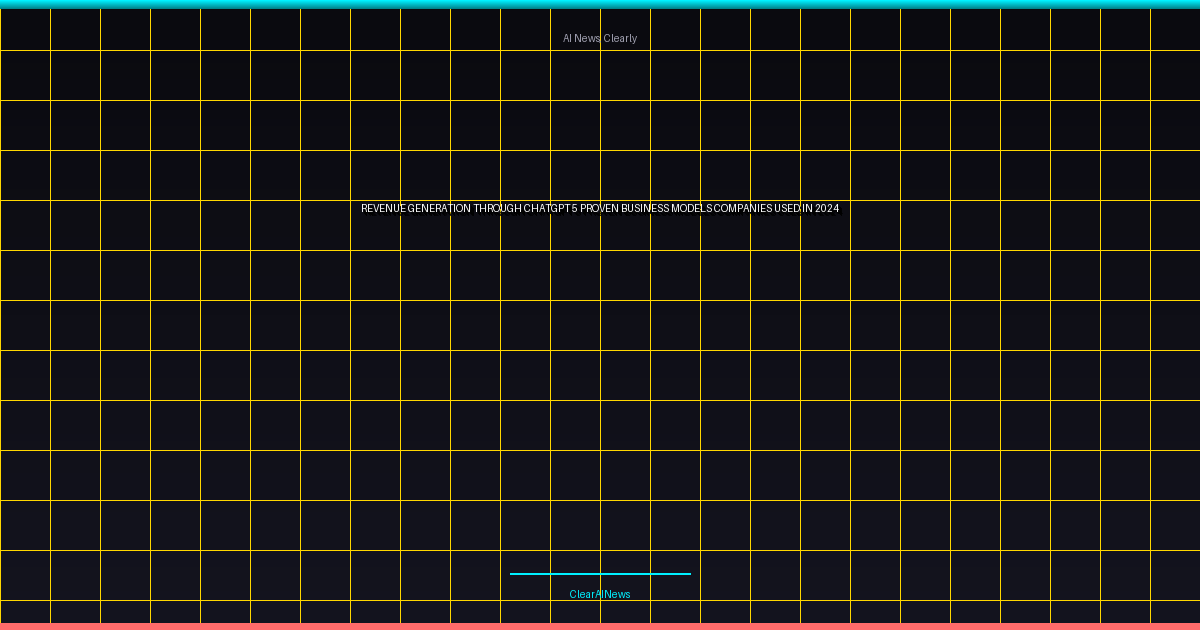Click the number "5" in the headline
This screenshot has width=1200, height=630.
coord(575,209)
